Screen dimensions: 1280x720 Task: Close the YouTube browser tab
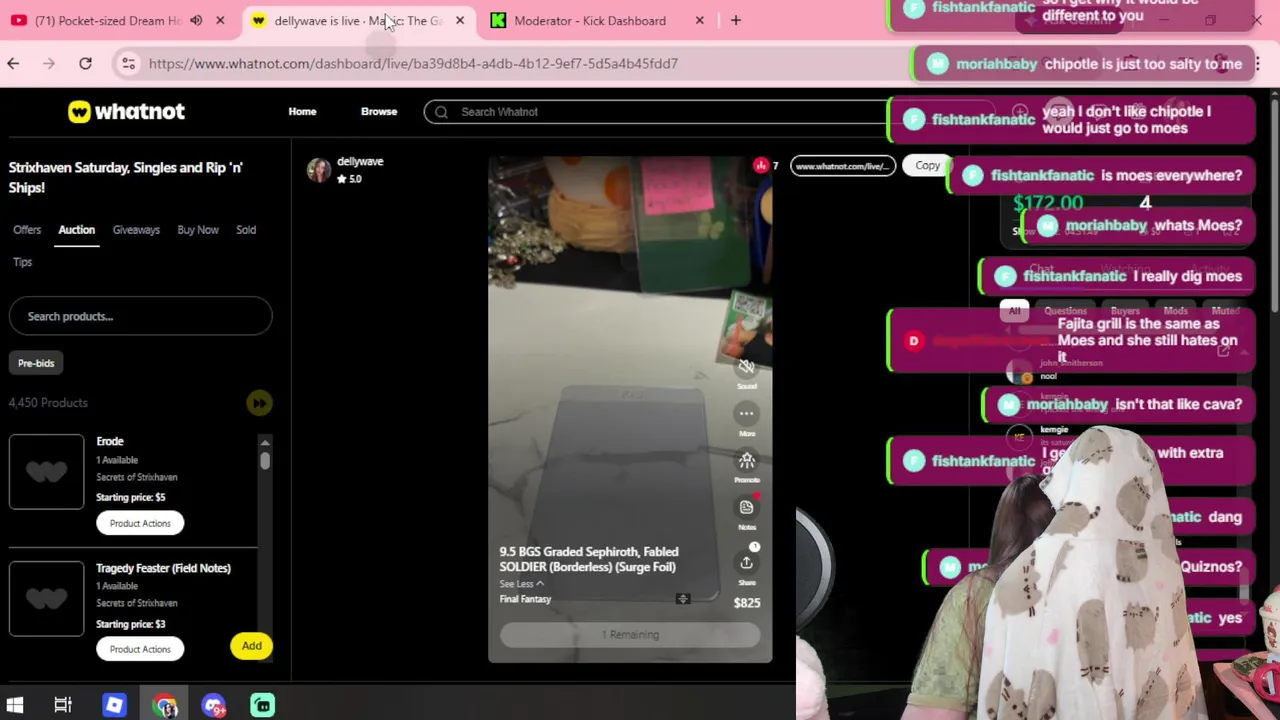click(220, 20)
